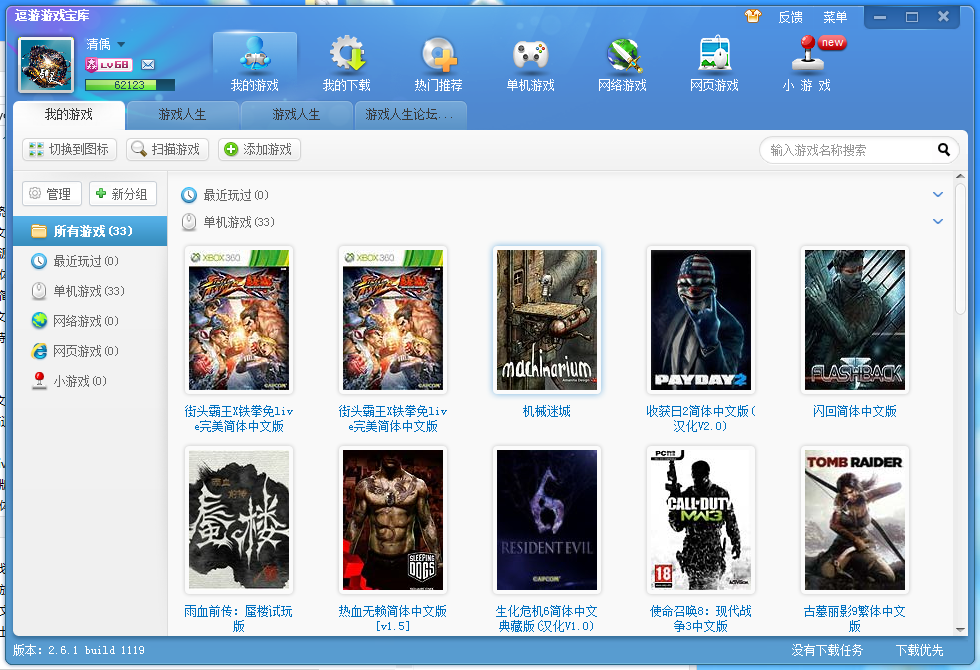The image size is (980, 670).
Task: Click the skin shirt icon in title bar
Action: tap(752, 16)
